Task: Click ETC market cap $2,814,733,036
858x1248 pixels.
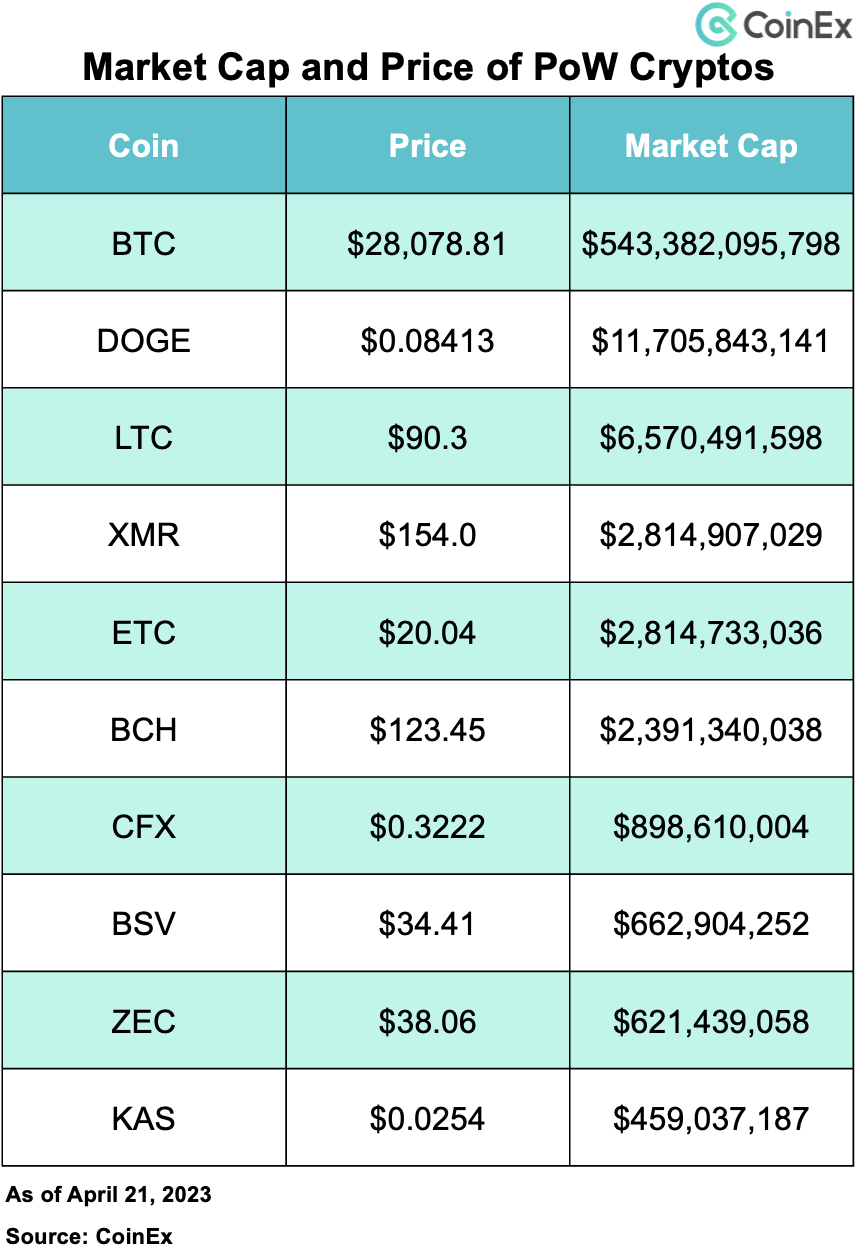Action: click(x=711, y=632)
